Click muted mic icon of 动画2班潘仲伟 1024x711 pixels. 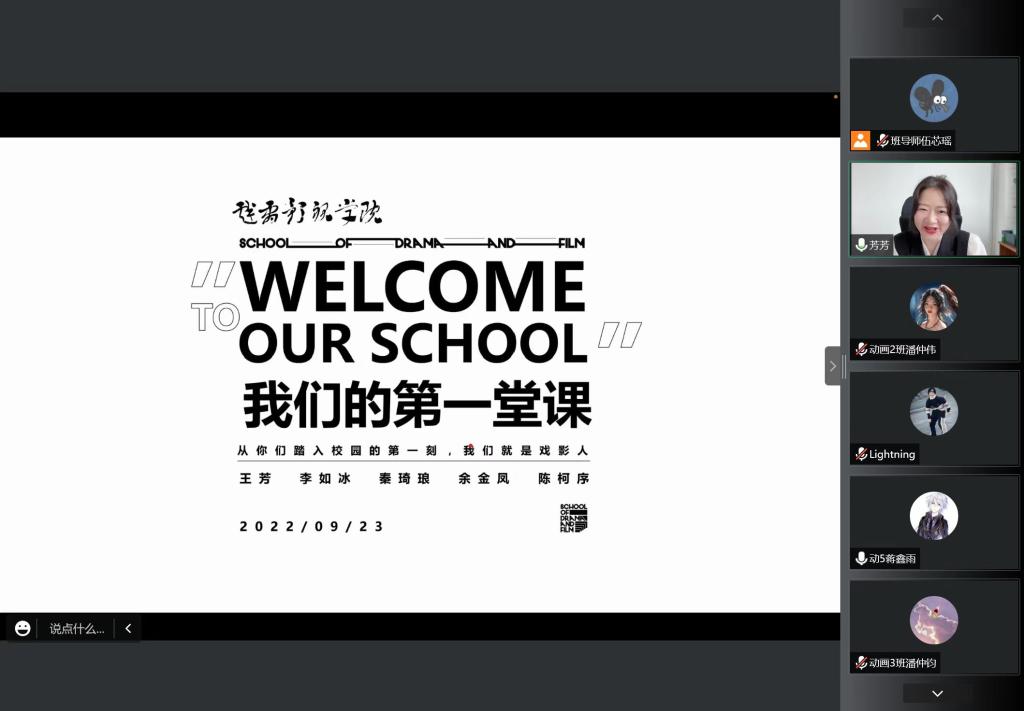[x=861, y=349]
